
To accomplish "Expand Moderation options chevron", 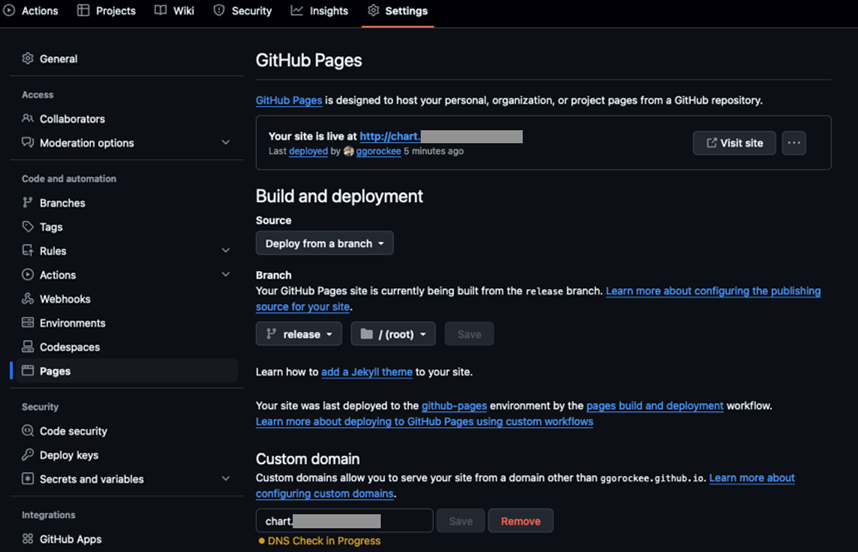I will (x=225, y=142).
